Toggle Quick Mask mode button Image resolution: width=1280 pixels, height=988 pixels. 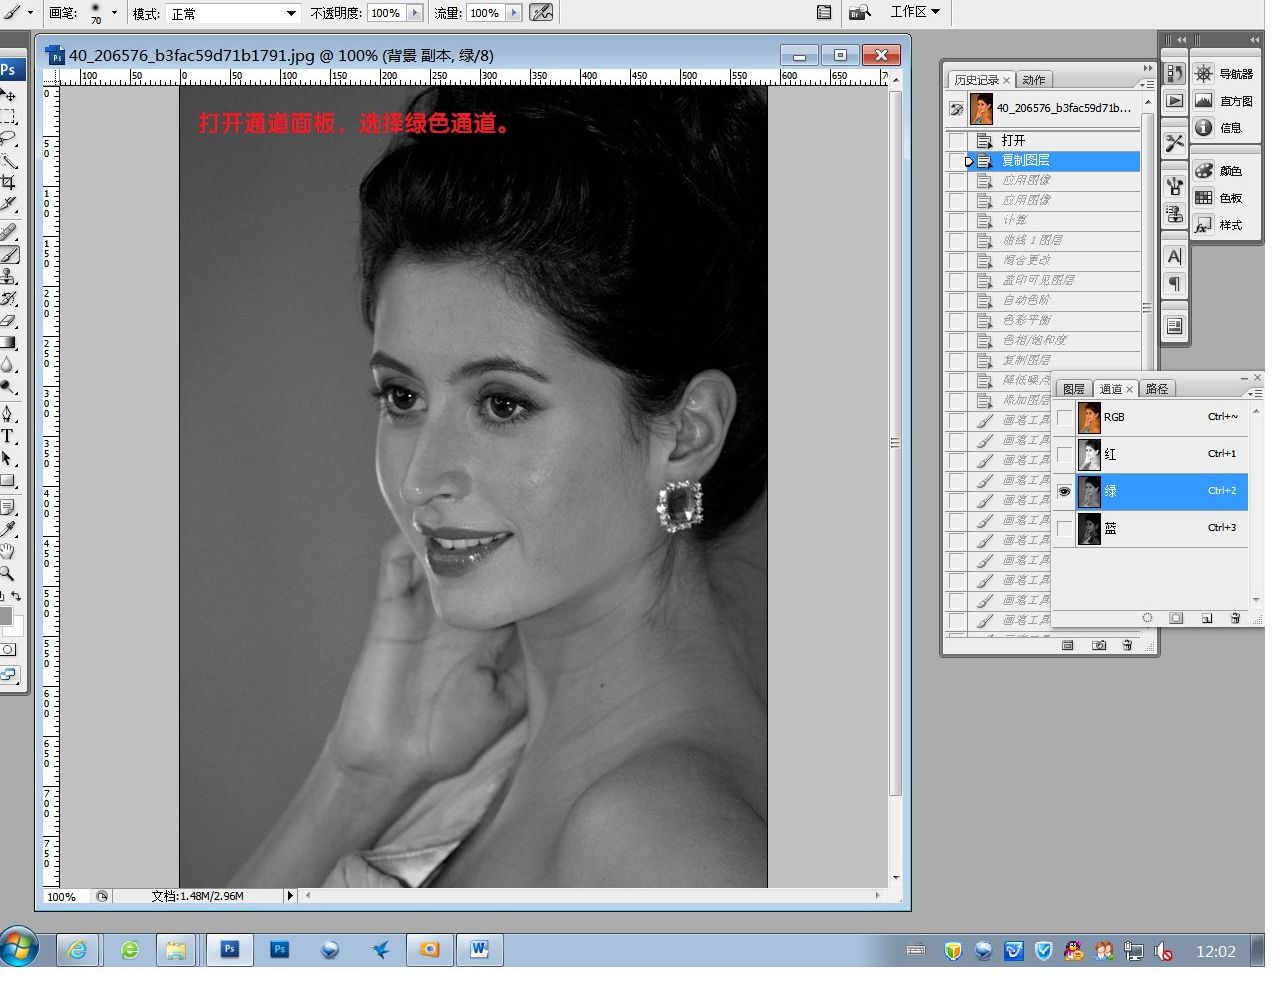8,650
